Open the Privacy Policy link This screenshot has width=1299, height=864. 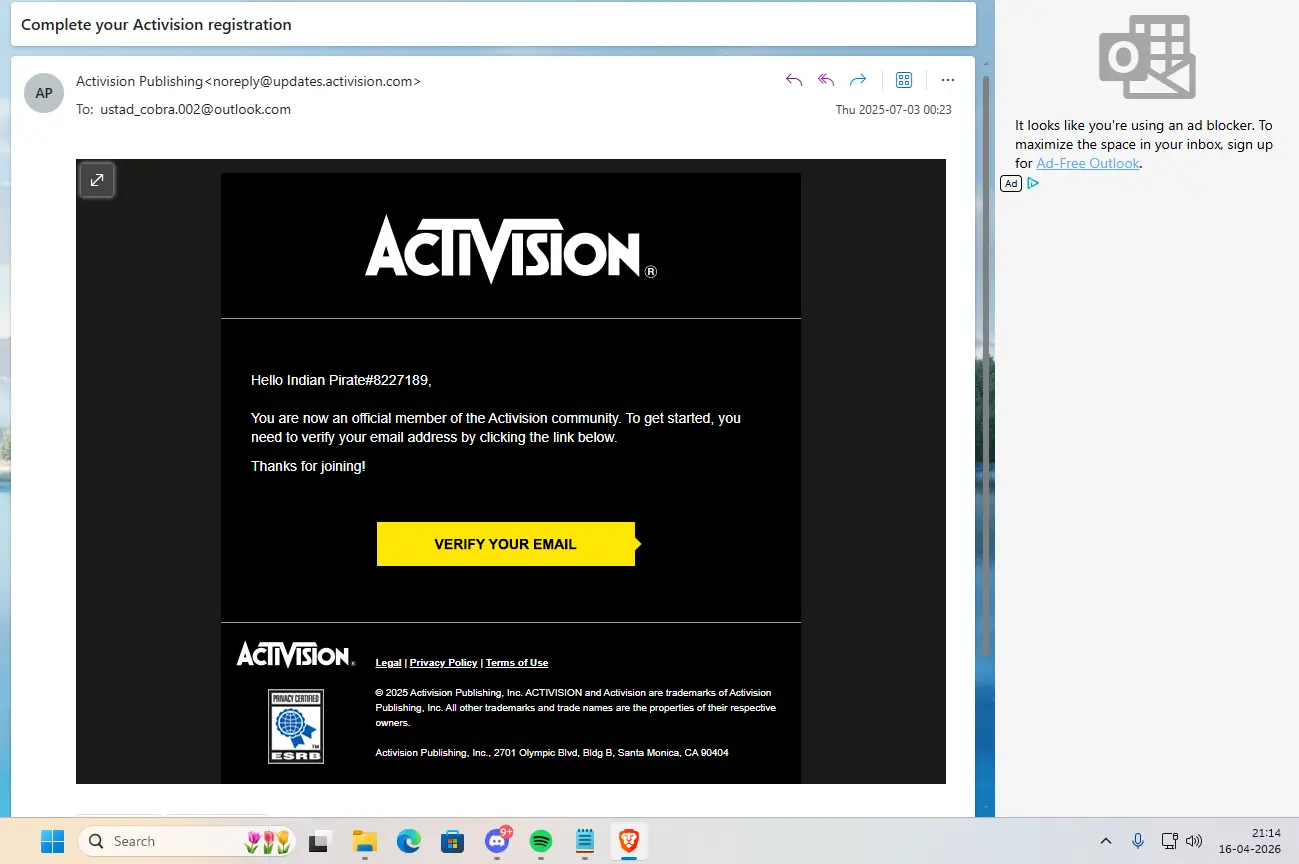tap(443, 663)
